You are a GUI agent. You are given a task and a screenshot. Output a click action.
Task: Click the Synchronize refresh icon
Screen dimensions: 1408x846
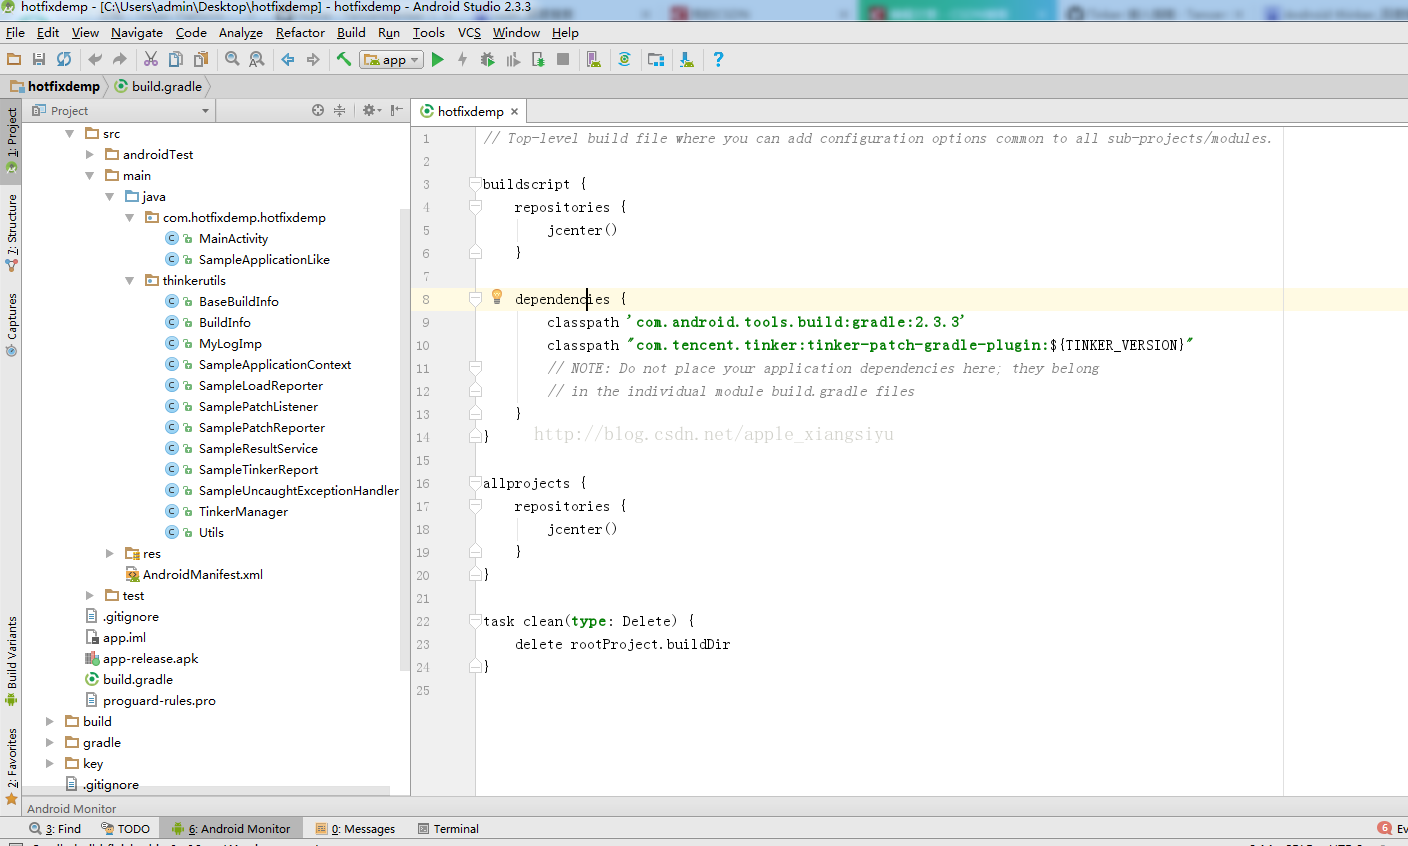coord(64,60)
